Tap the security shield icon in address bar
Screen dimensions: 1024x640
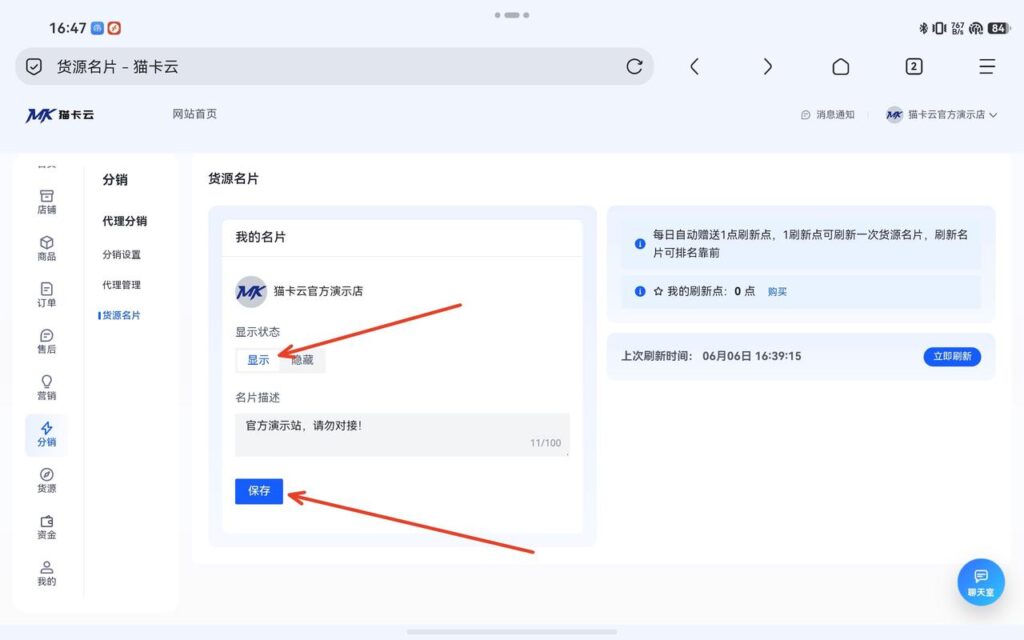pyautogui.click(x=34, y=67)
